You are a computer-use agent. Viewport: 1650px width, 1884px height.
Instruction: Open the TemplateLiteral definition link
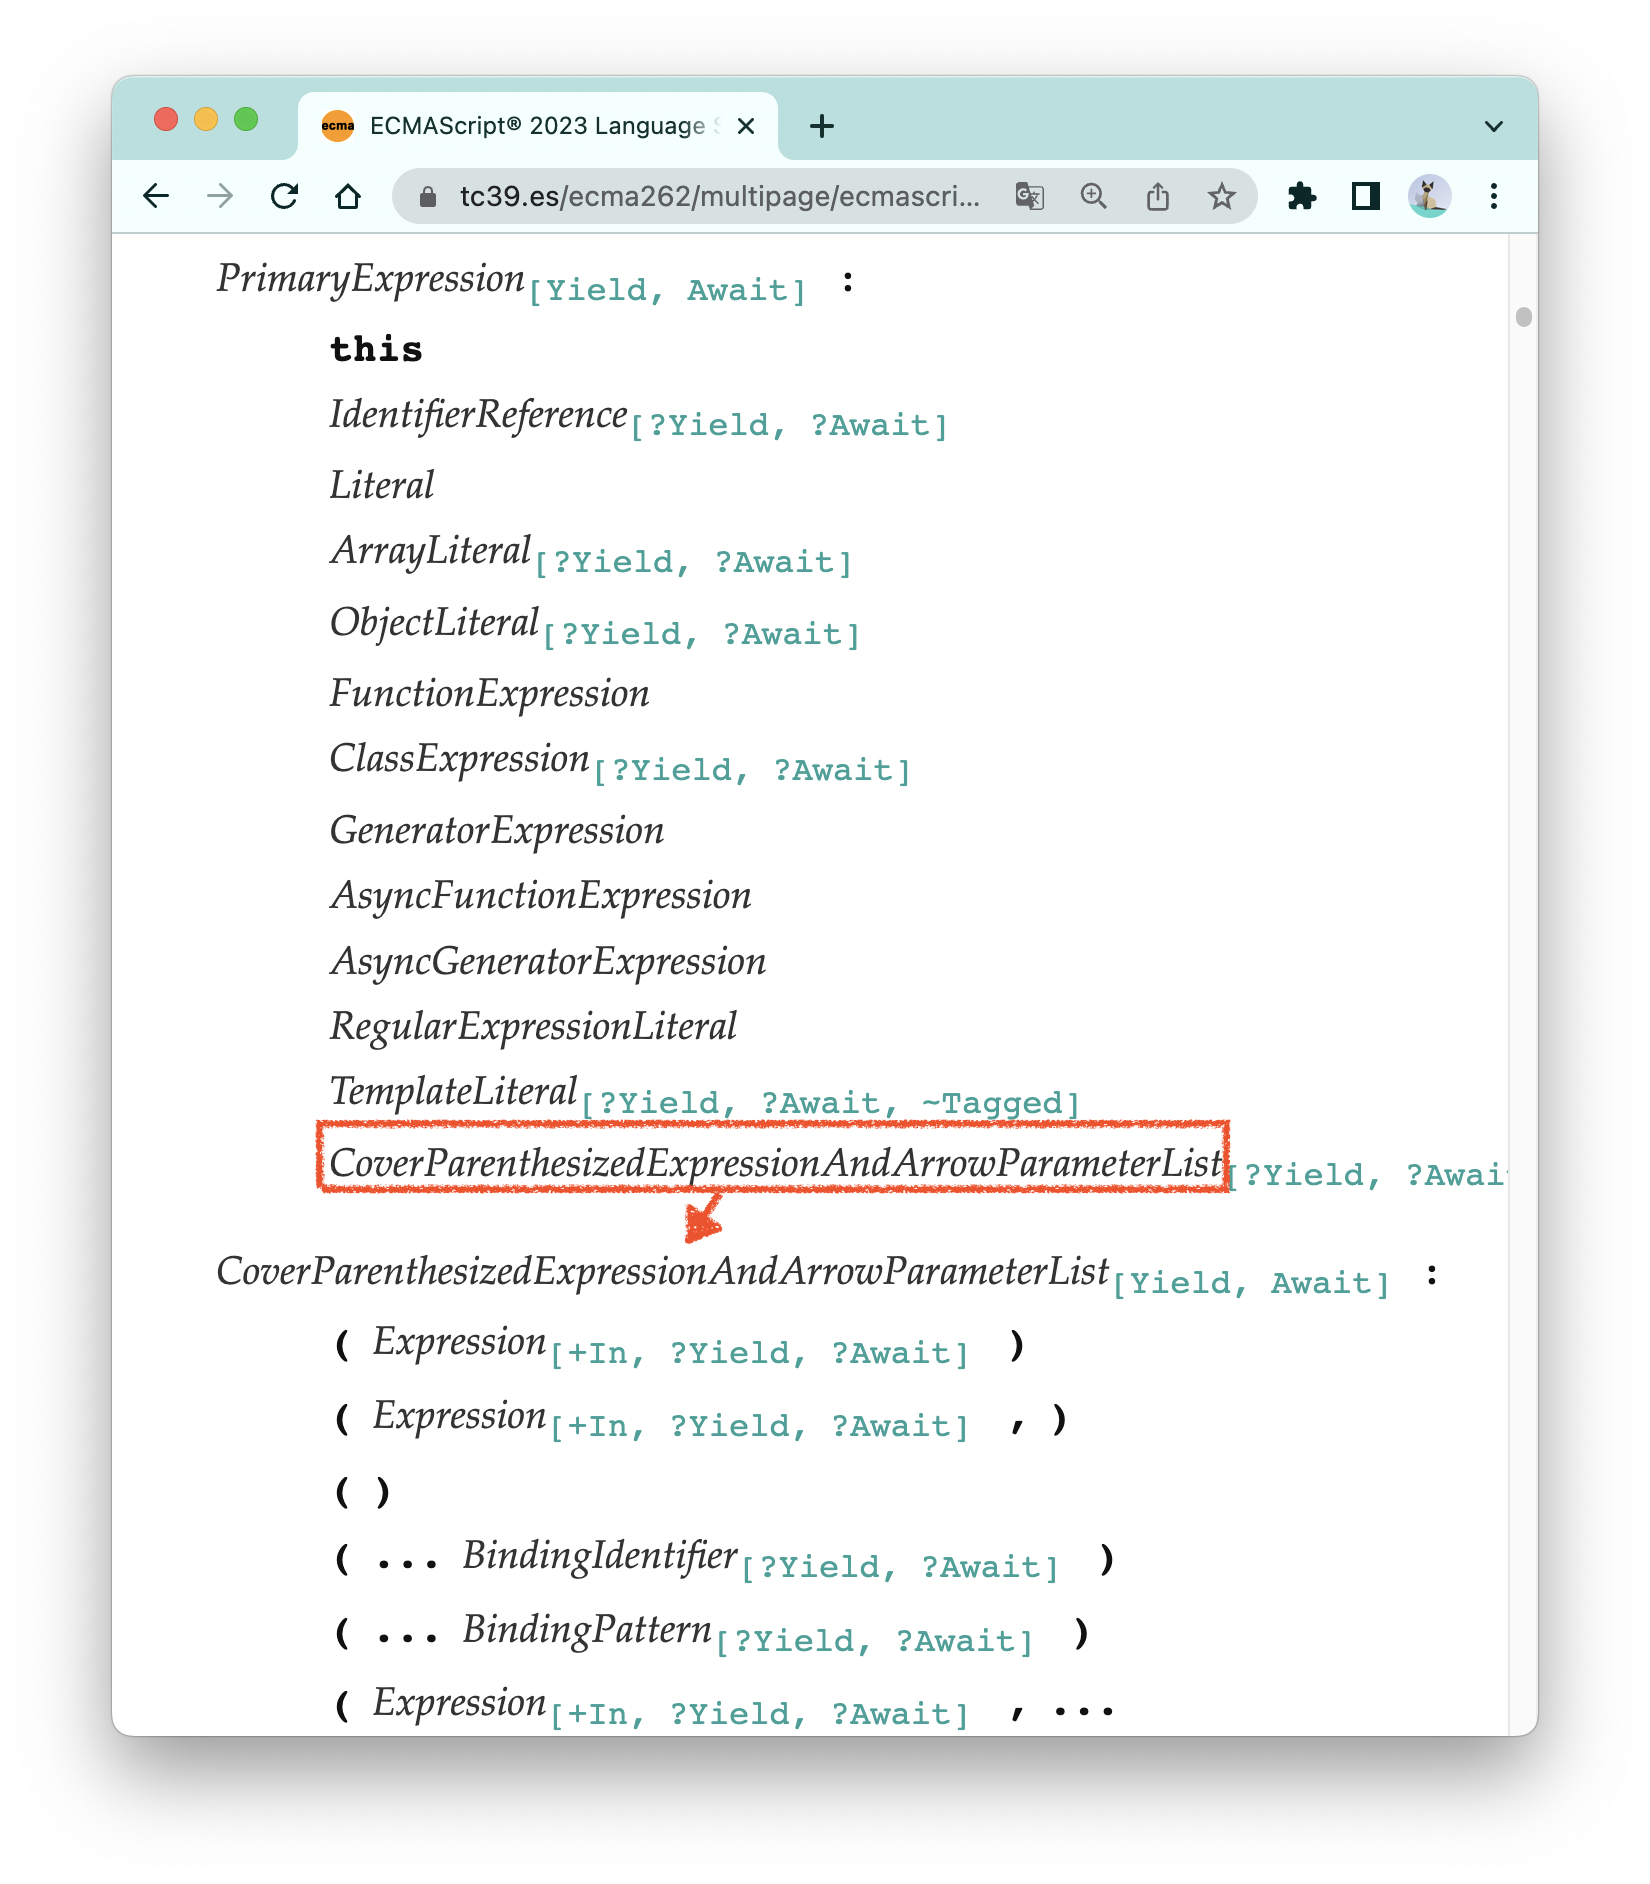pyautogui.click(x=454, y=1092)
